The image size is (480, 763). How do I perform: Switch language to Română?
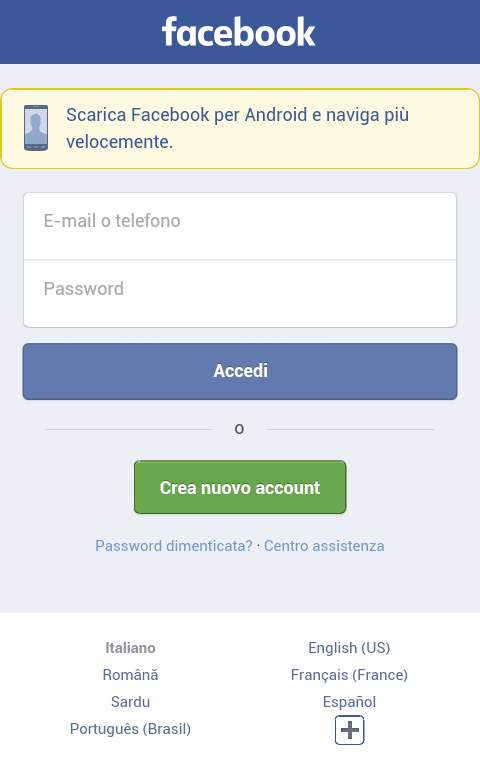pyautogui.click(x=130, y=675)
